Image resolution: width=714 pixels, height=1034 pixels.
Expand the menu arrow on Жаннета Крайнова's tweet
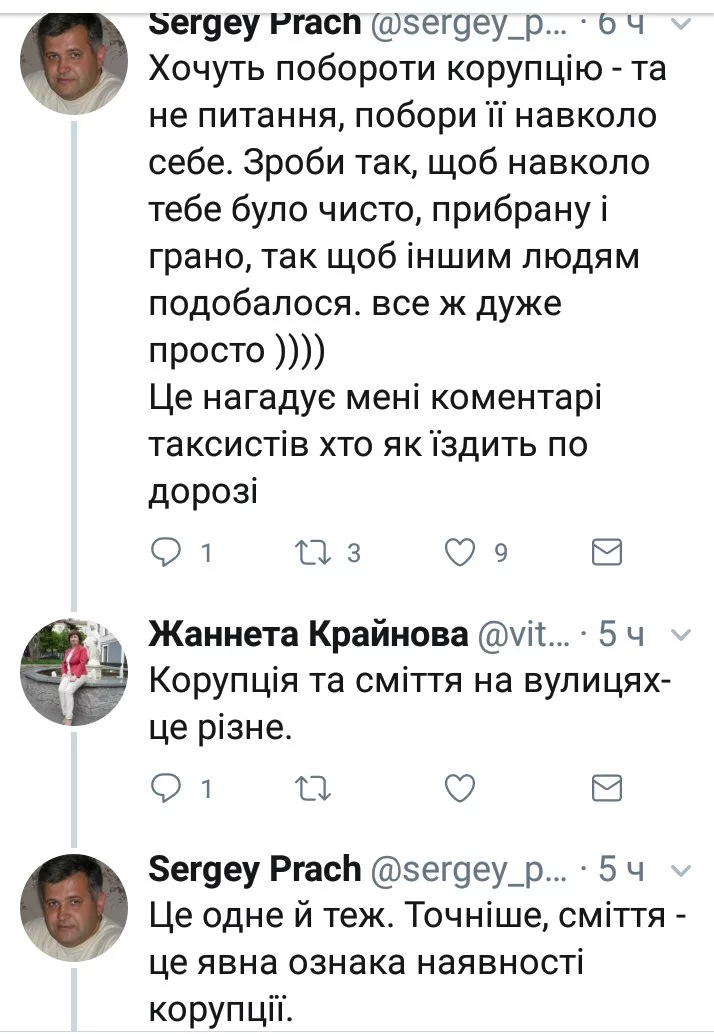click(x=679, y=633)
